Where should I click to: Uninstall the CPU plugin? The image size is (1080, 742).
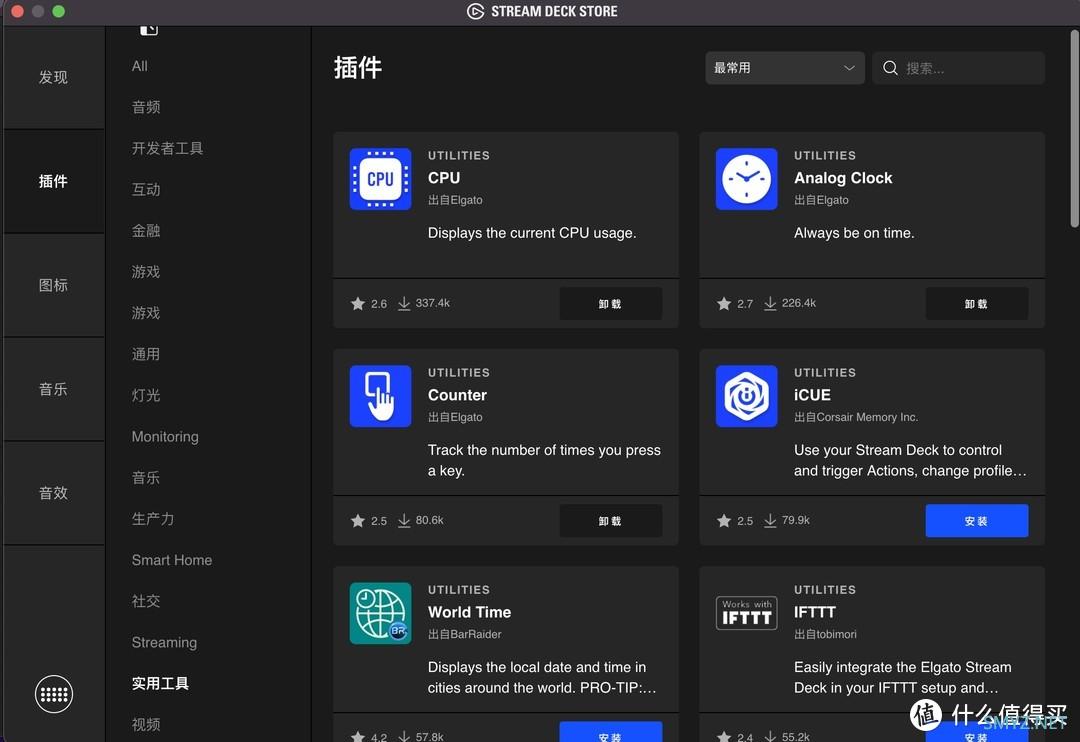[610, 304]
